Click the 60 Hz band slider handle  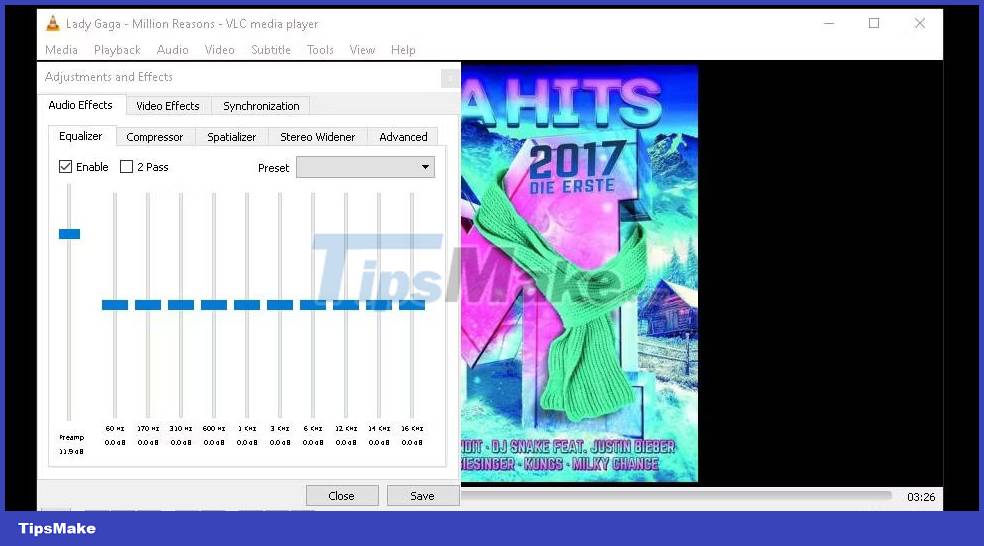pos(115,305)
